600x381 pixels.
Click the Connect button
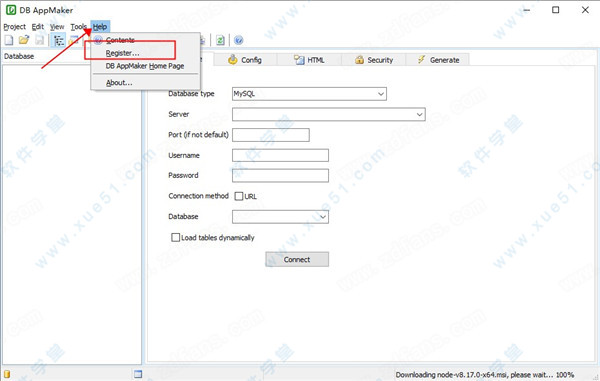coord(297,259)
